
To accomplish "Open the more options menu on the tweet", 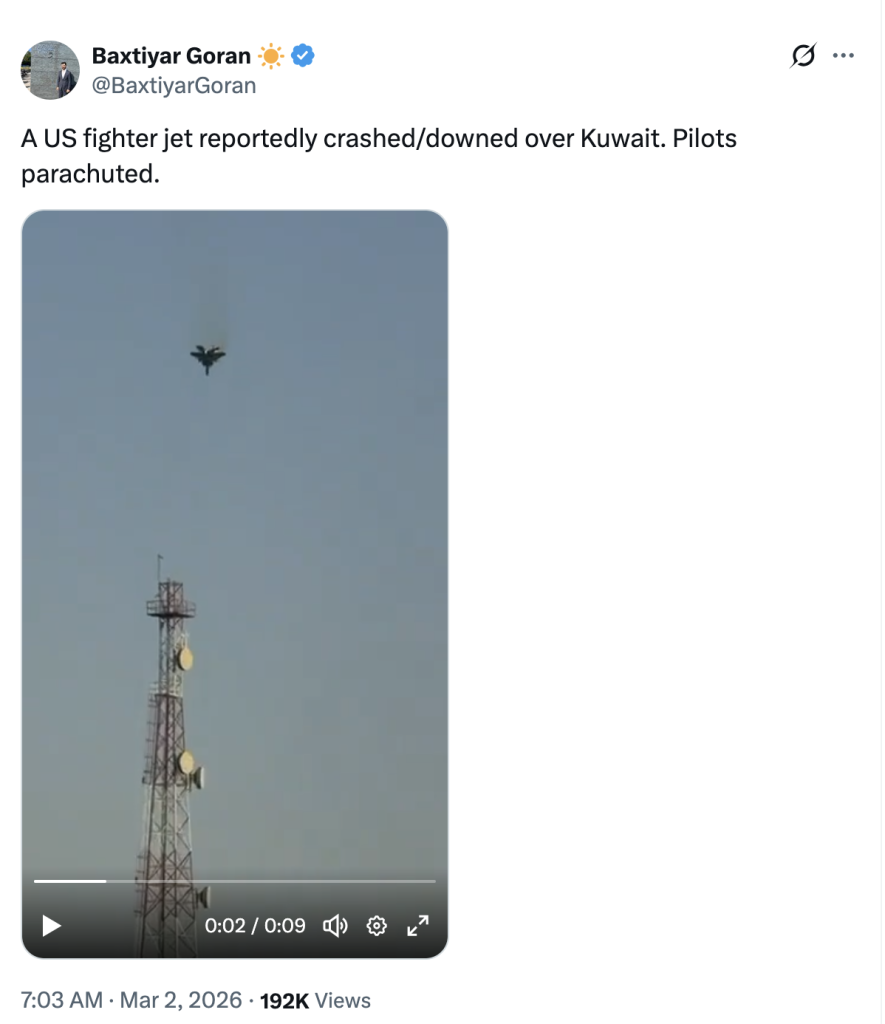I will pos(845,56).
